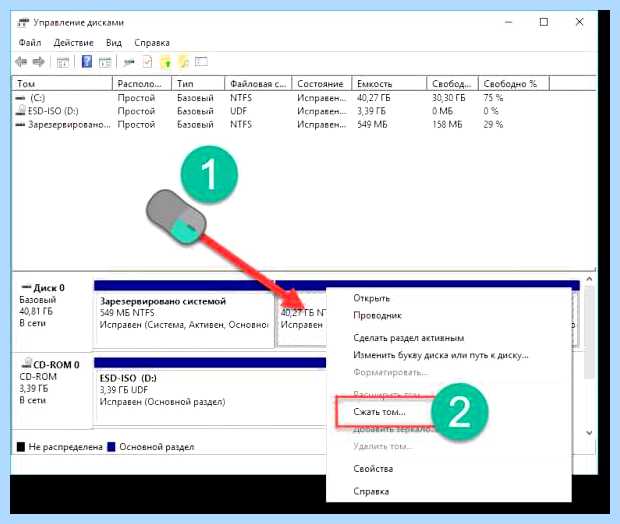Click the Диск 0 drive icon
This screenshot has height=524, width=620.
27,287
